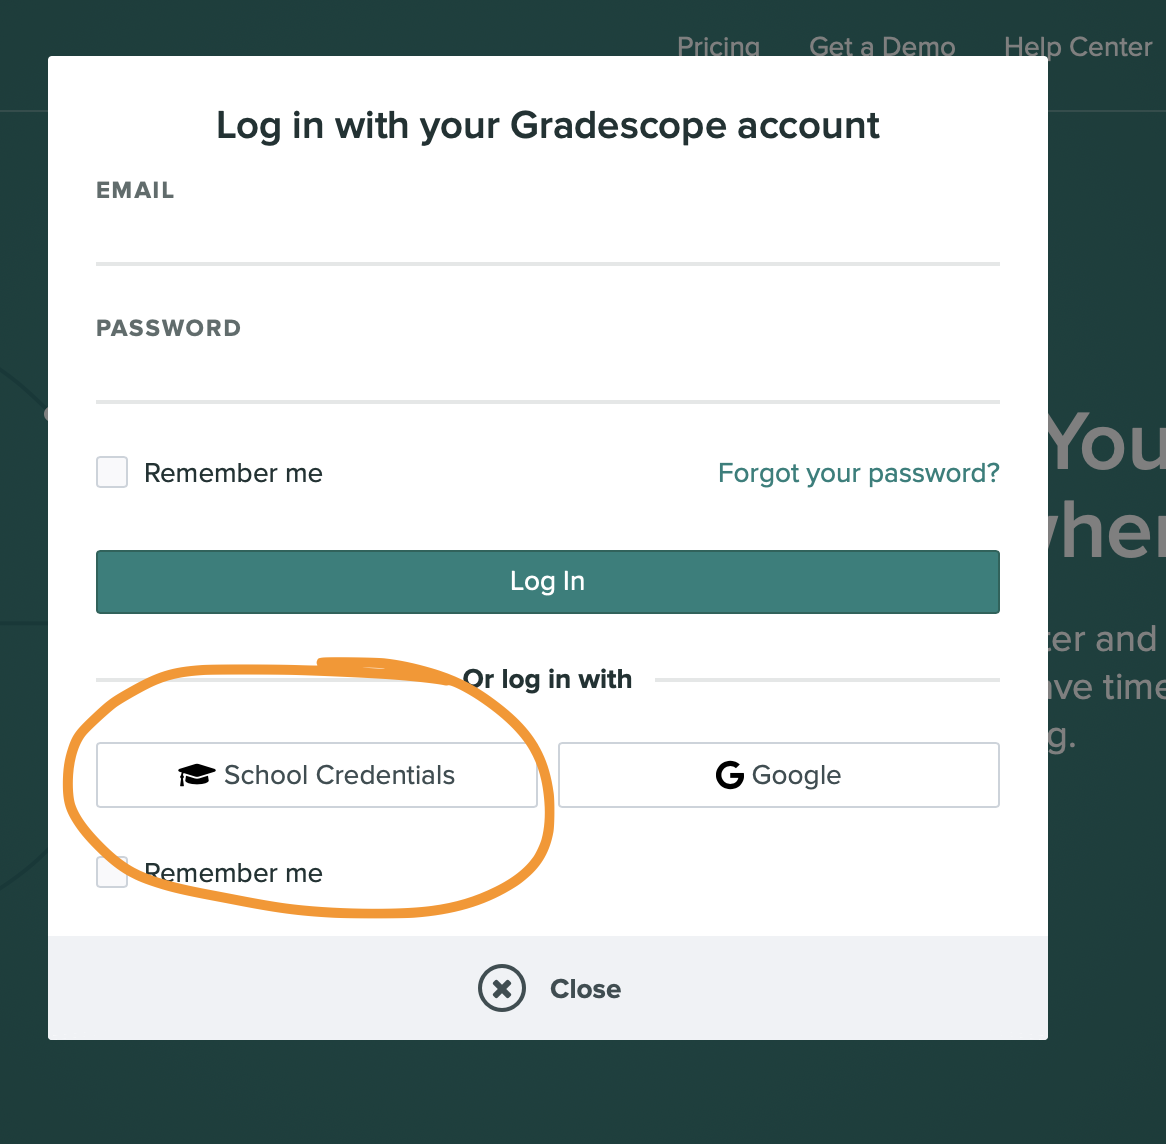The height and width of the screenshot is (1144, 1166).
Task: Click the circled X close icon
Action: [x=501, y=988]
